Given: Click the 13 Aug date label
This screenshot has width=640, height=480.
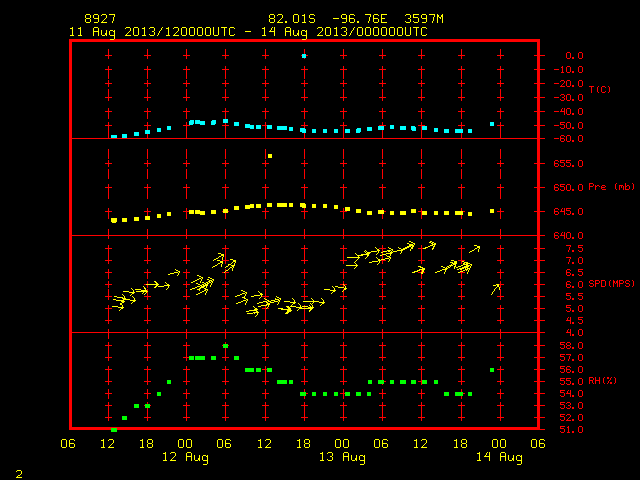Looking at the screenshot, I should pyautogui.click(x=342, y=457).
